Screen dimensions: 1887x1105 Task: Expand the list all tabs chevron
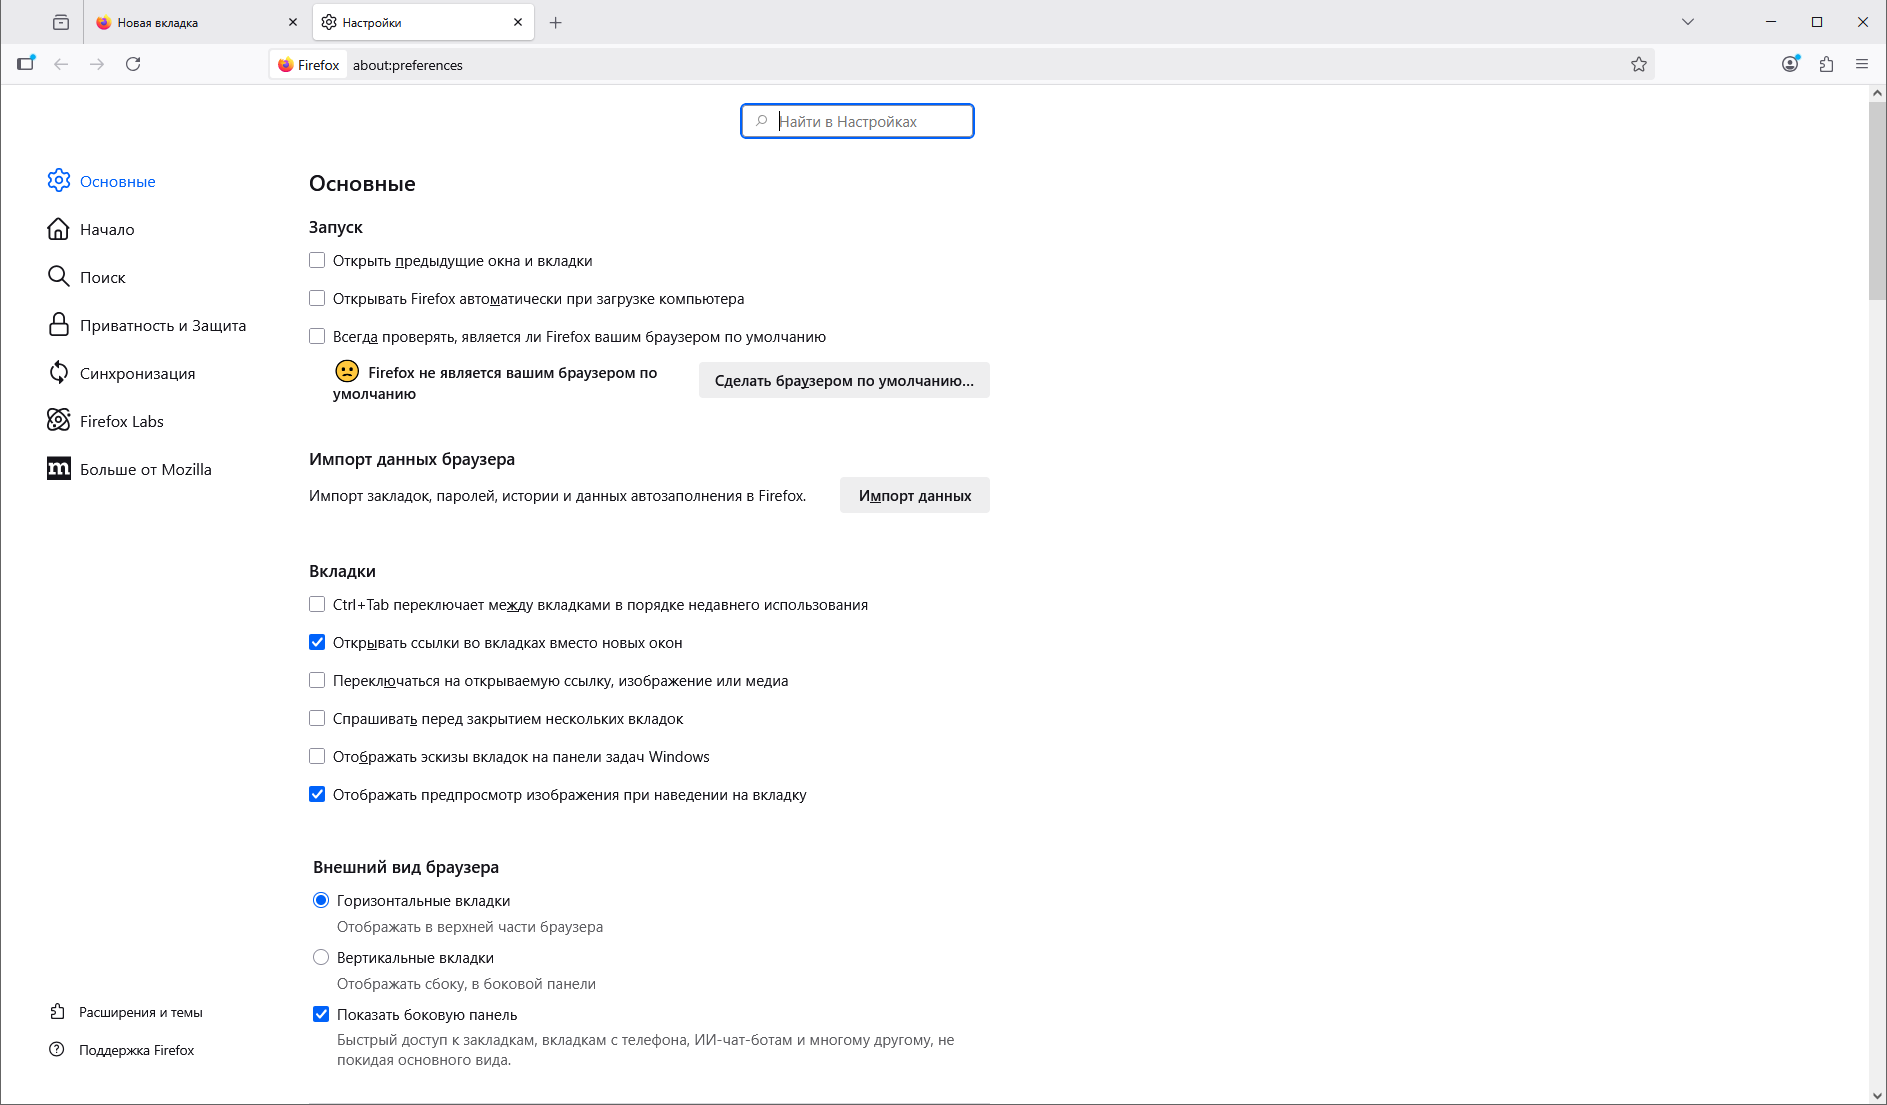(x=1688, y=22)
